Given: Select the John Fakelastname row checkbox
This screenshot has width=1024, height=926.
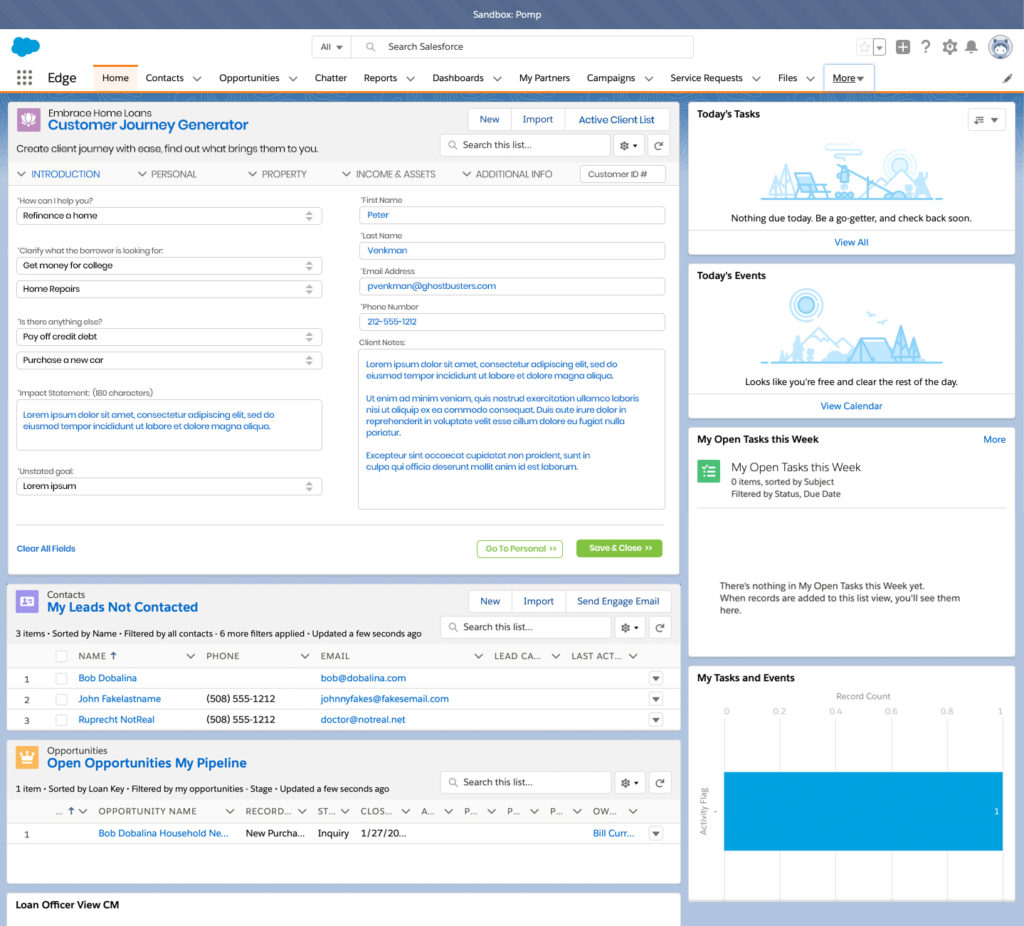Looking at the screenshot, I should 61,699.
